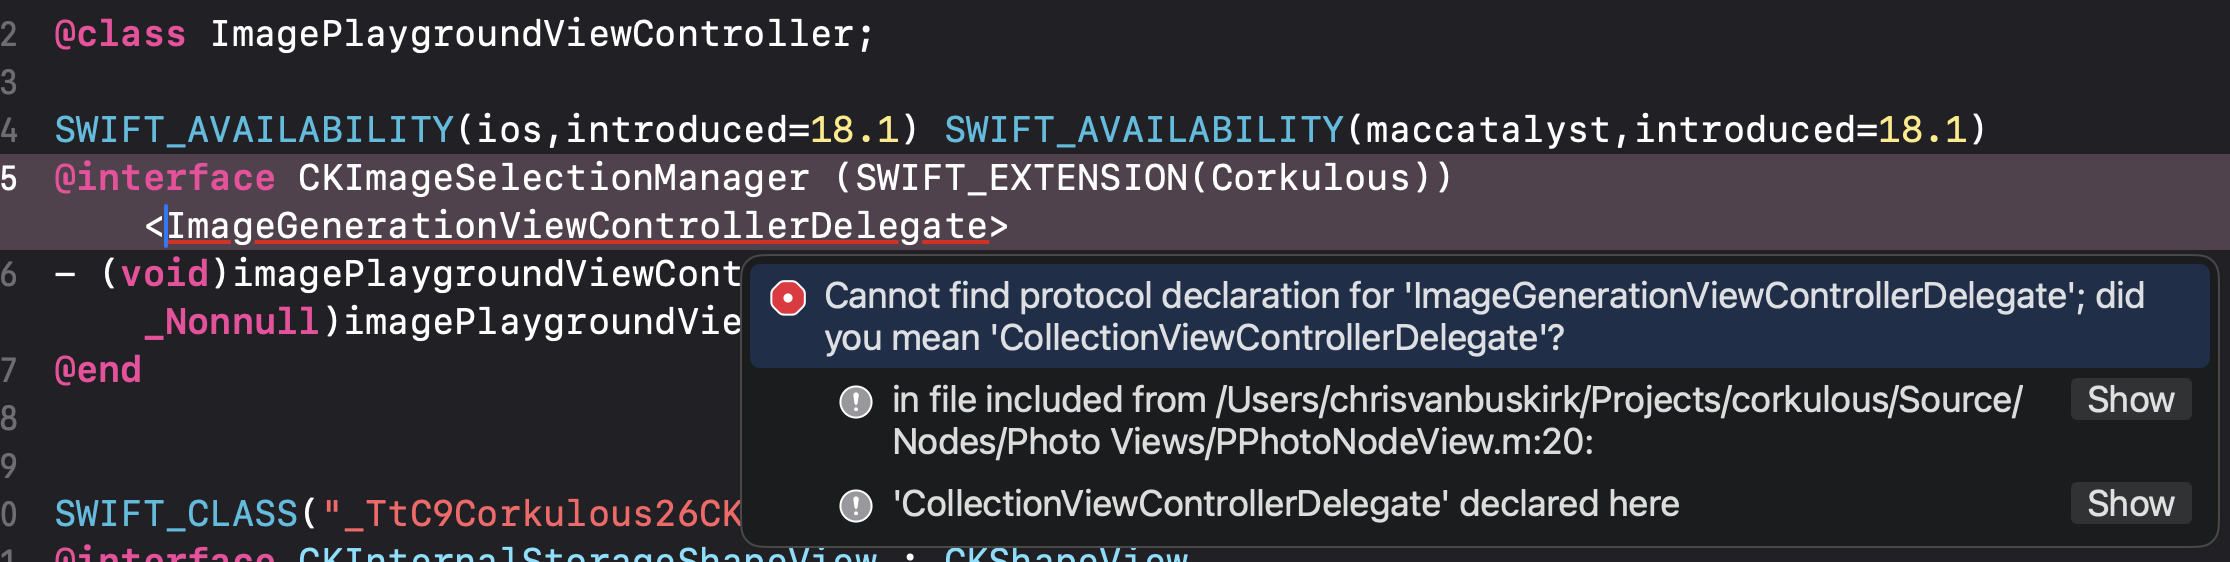Click the CKImageSelectionManager interface name

click(554, 178)
